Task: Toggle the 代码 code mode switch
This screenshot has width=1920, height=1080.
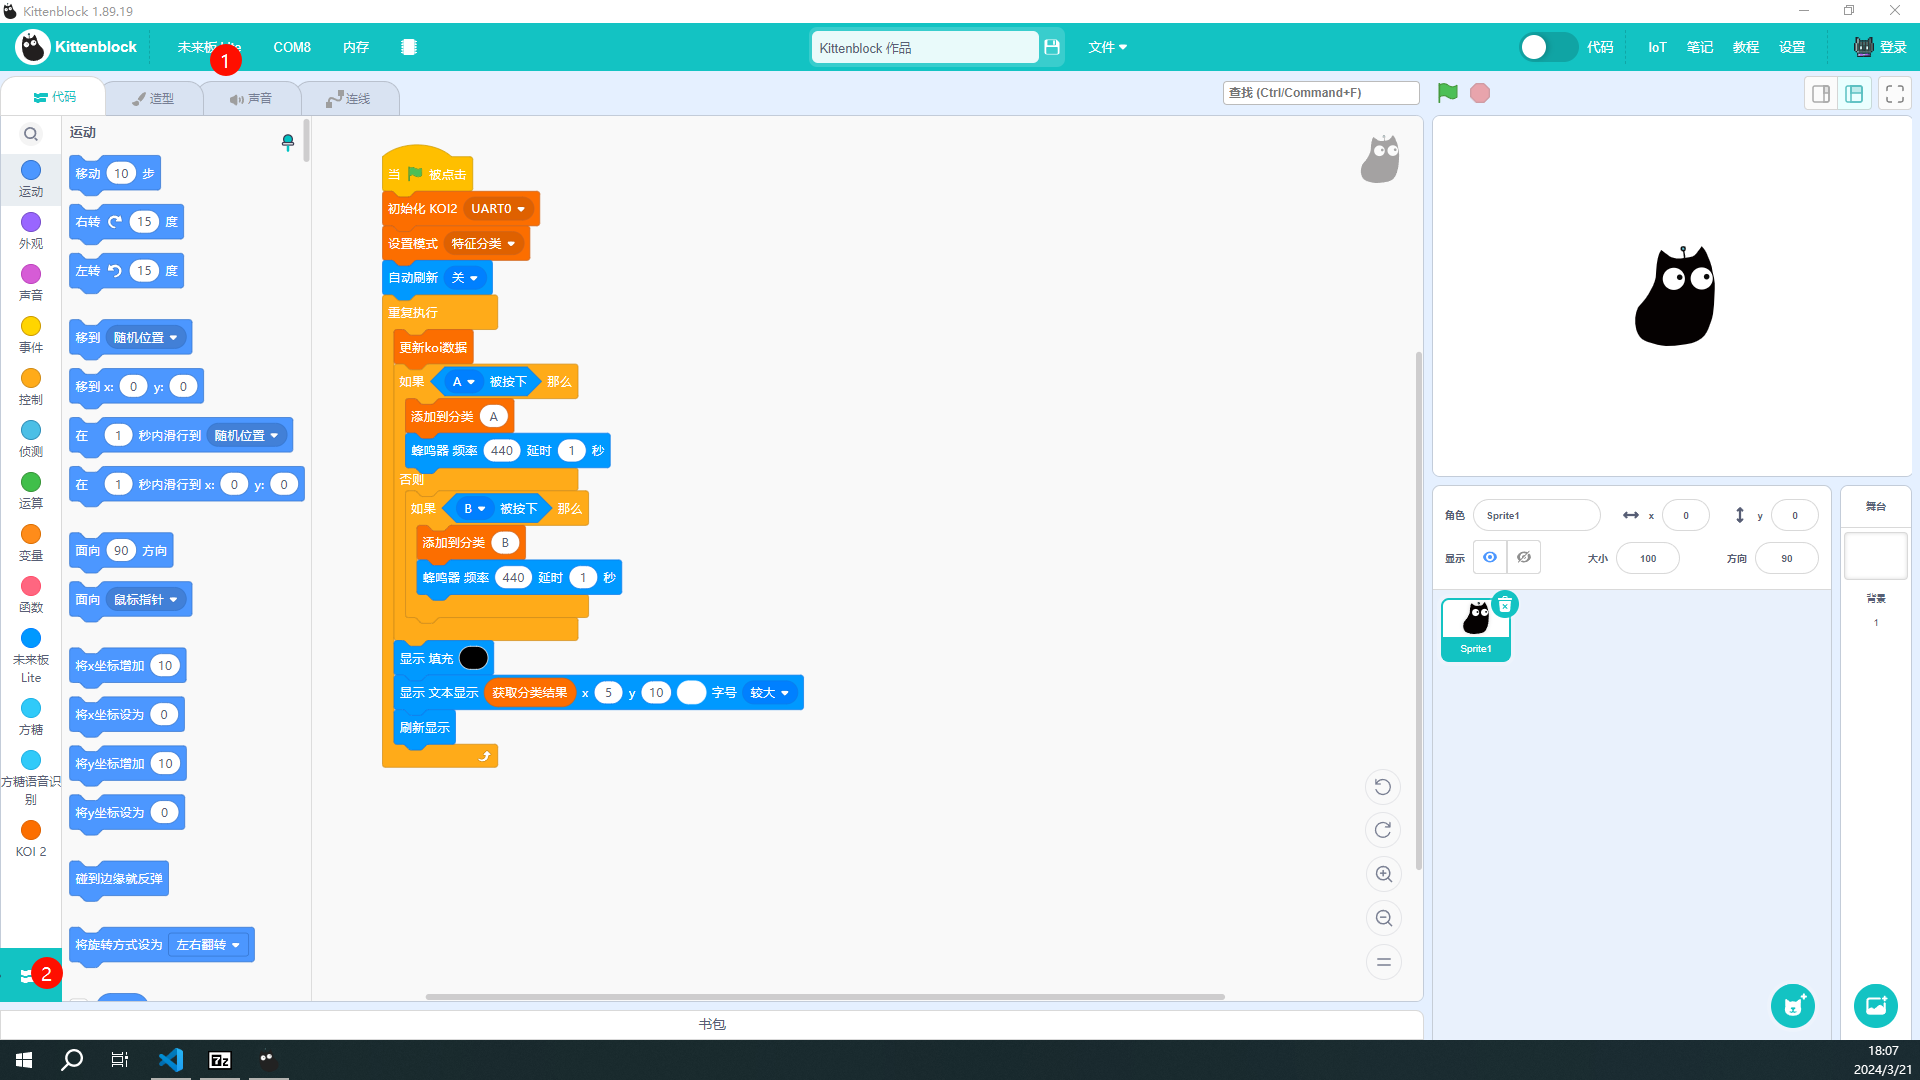Action: click(x=1547, y=47)
